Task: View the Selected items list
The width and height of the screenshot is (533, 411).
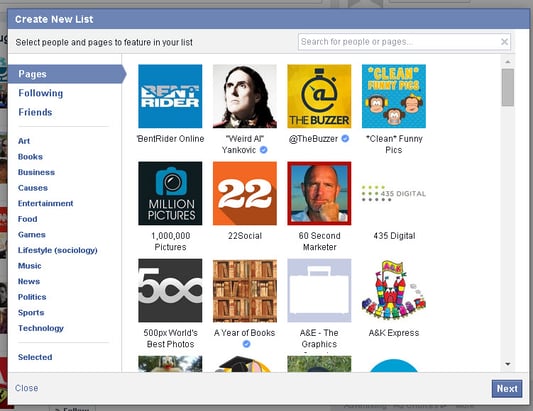Action: coord(35,357)
